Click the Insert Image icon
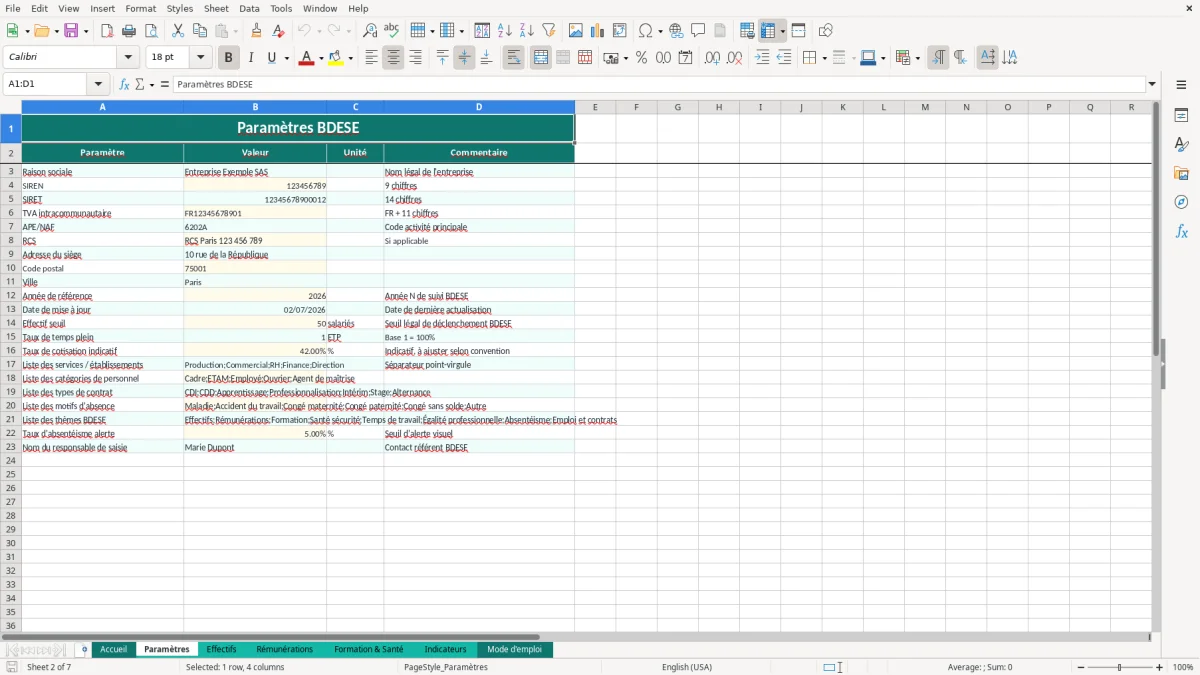This screenshot has height=675, width=1200. [x=576, y=31]
